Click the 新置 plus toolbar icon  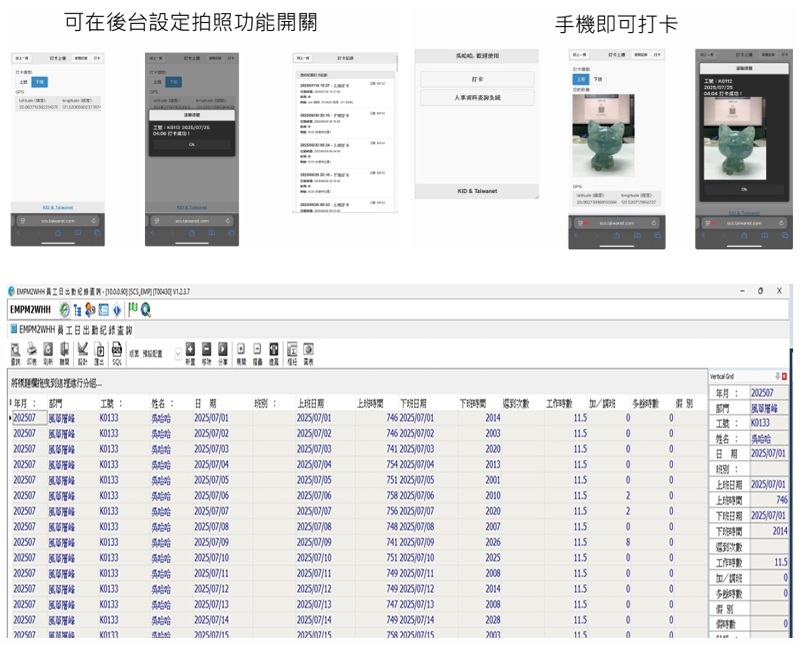(190, 353)
